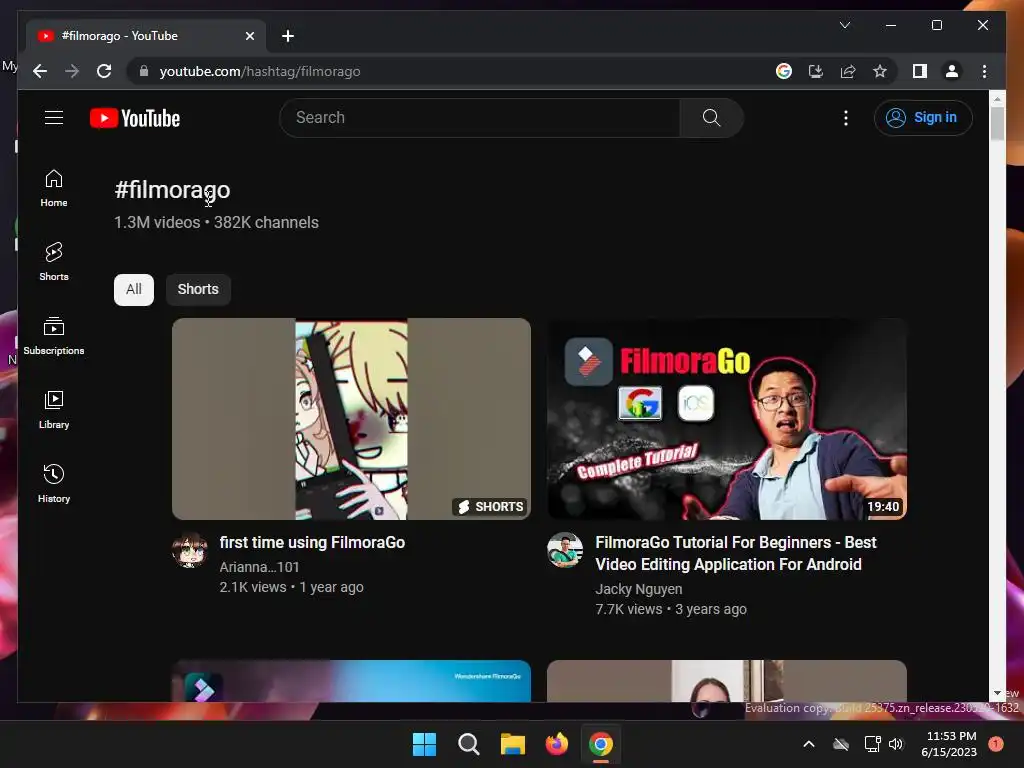Open History in the sidebar
This screenshot has height=768, width=1024.
(54, 483)
